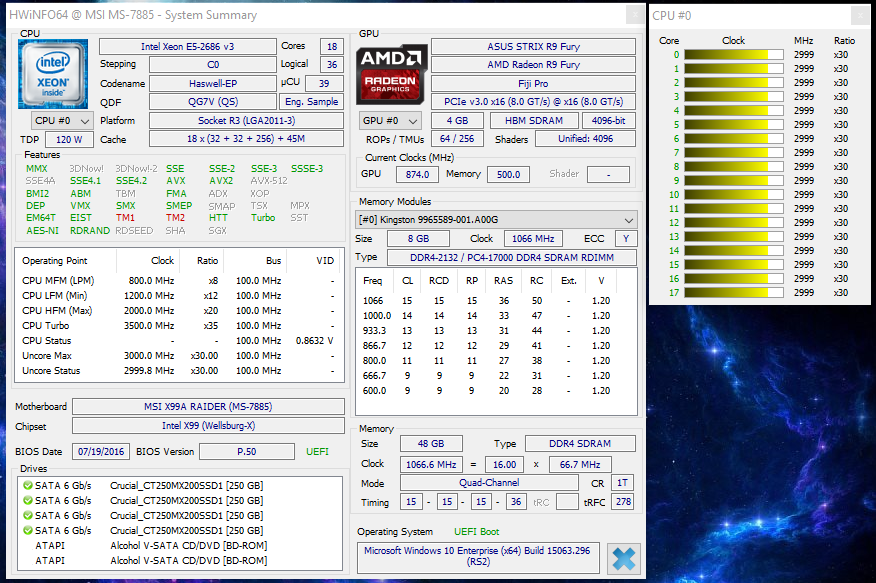Image resolution: width=876 pixels, height=583 pixels.
Task: Click the Eng. Sample field
Action: (311, 102)
